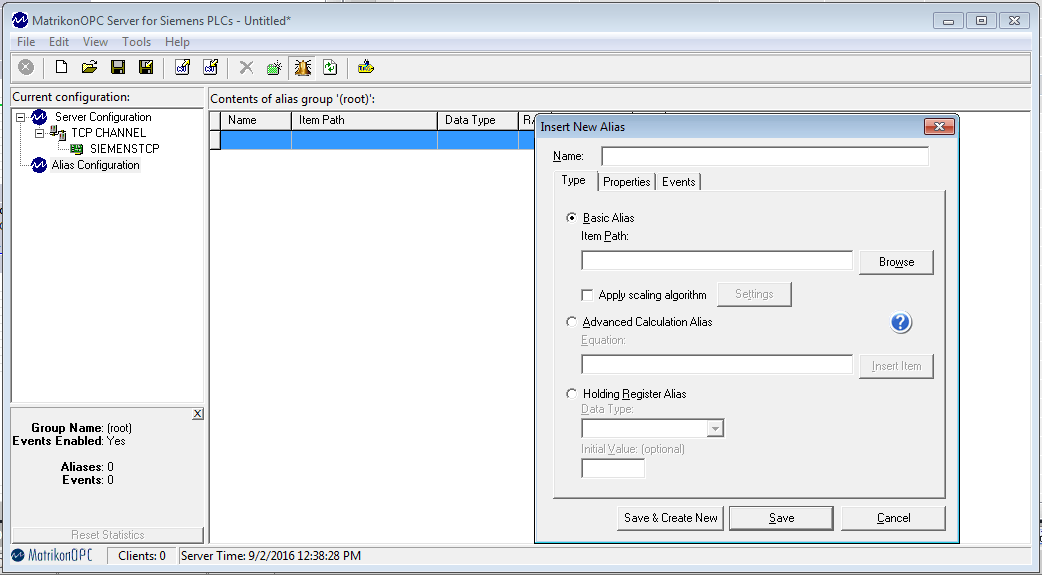
Task: Collapse the TCP CHANNEL tree node
Action: tap(39, 133)
